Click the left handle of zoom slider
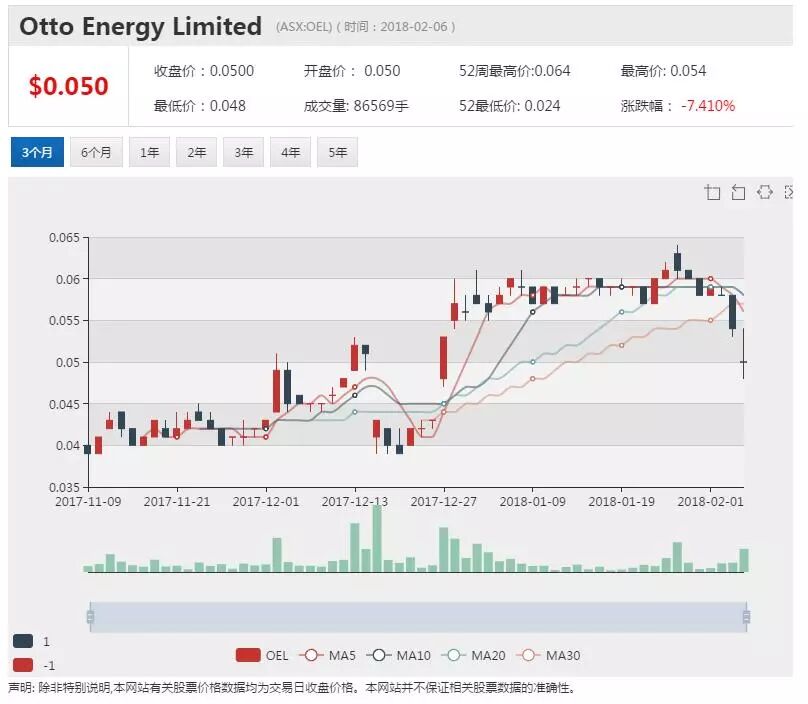 click(x=91, y=617)
